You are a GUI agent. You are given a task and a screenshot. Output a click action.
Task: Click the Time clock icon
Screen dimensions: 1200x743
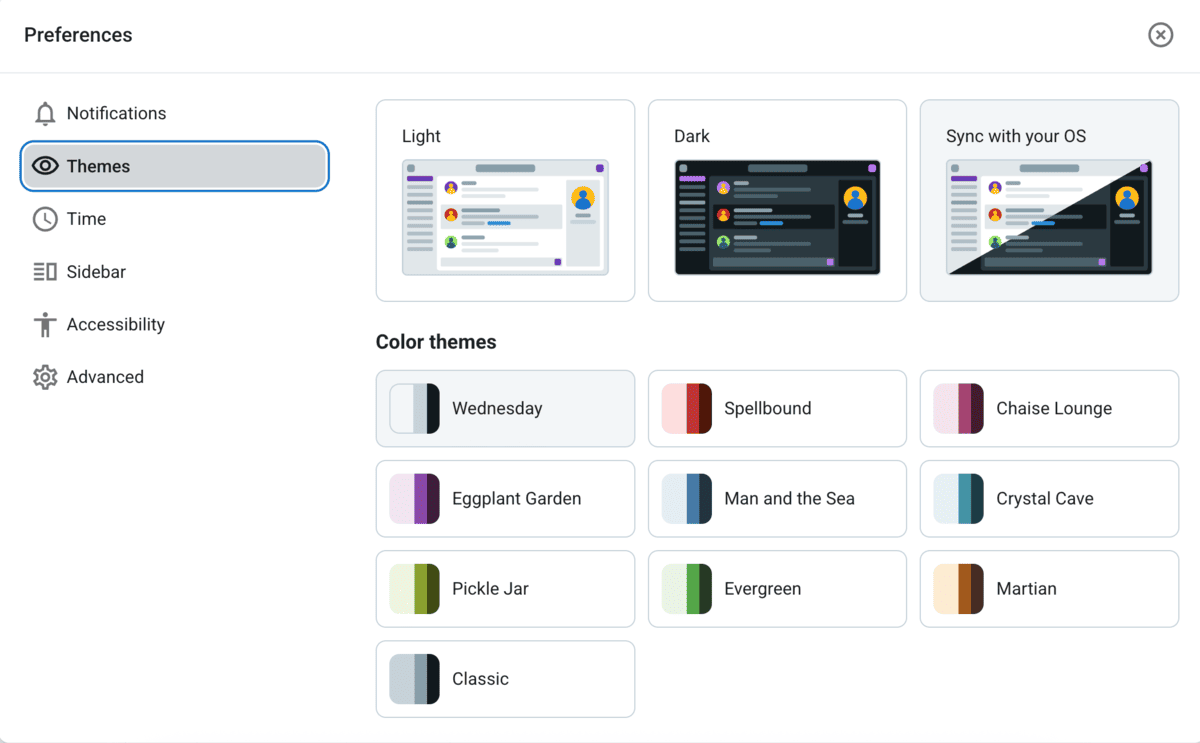pyautogui.click(x=45, y=219)
